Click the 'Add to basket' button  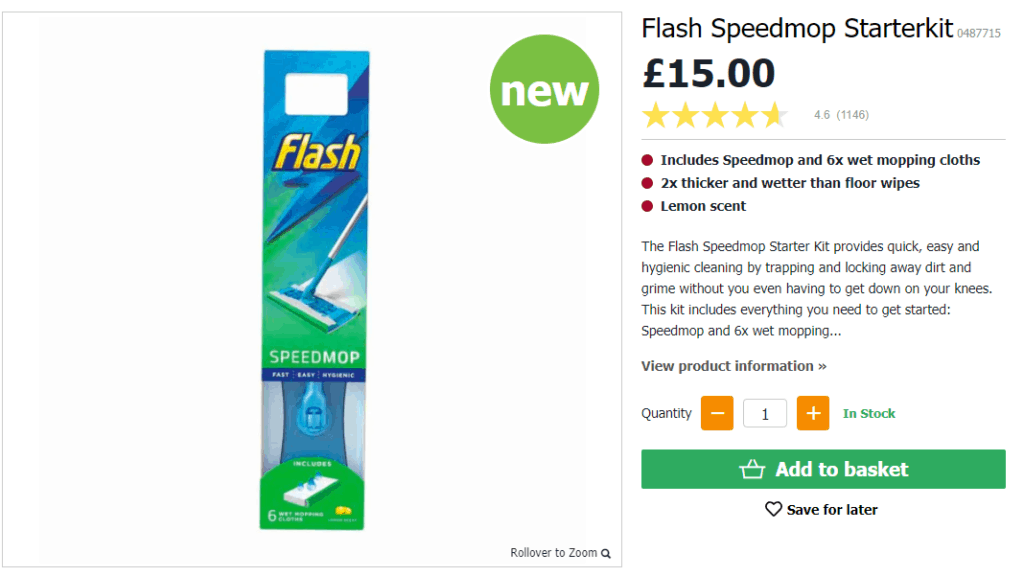pos(822,468)
